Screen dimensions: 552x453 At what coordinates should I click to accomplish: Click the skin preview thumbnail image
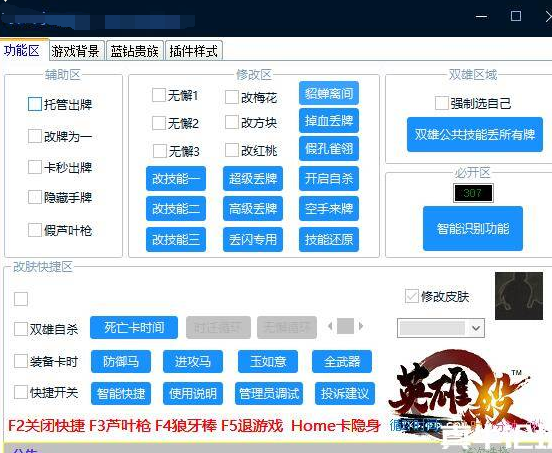[519, 296]
